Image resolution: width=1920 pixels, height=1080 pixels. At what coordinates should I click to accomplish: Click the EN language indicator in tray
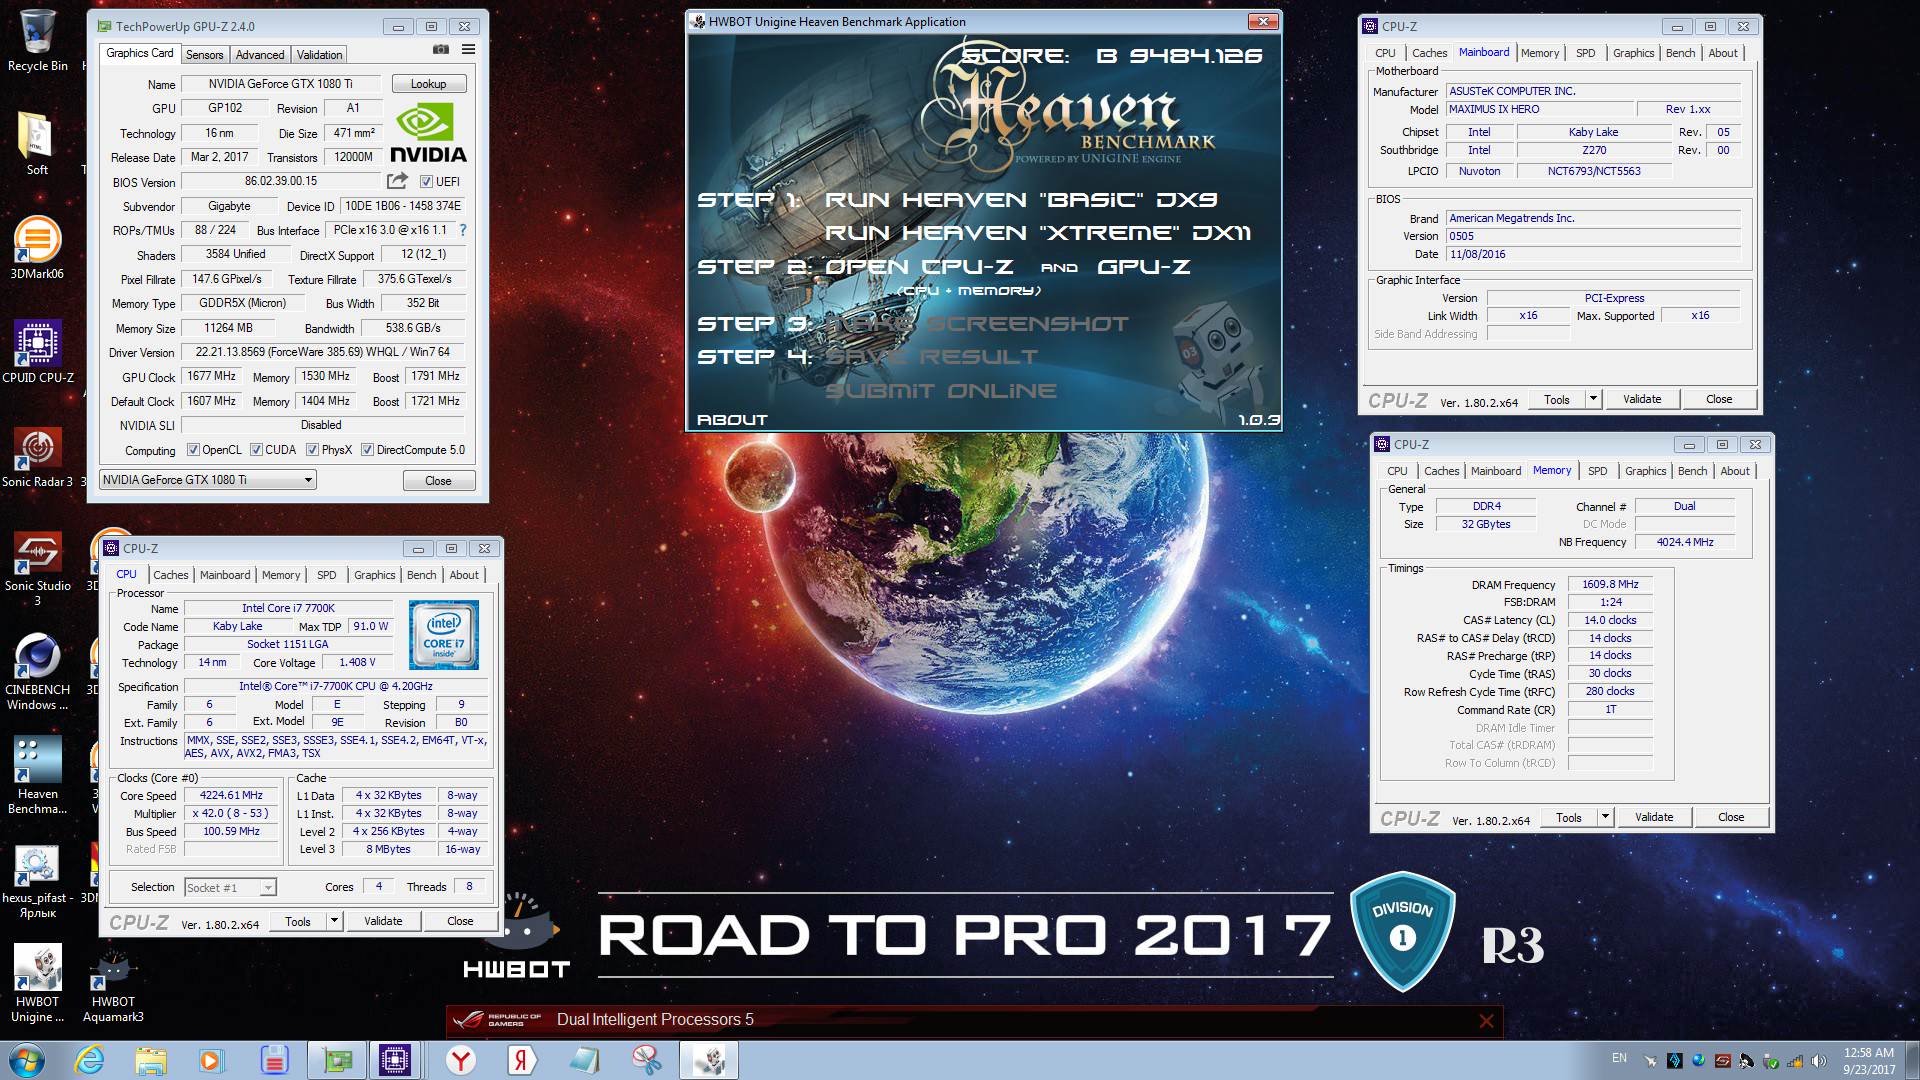(x=1619, y=1058)
